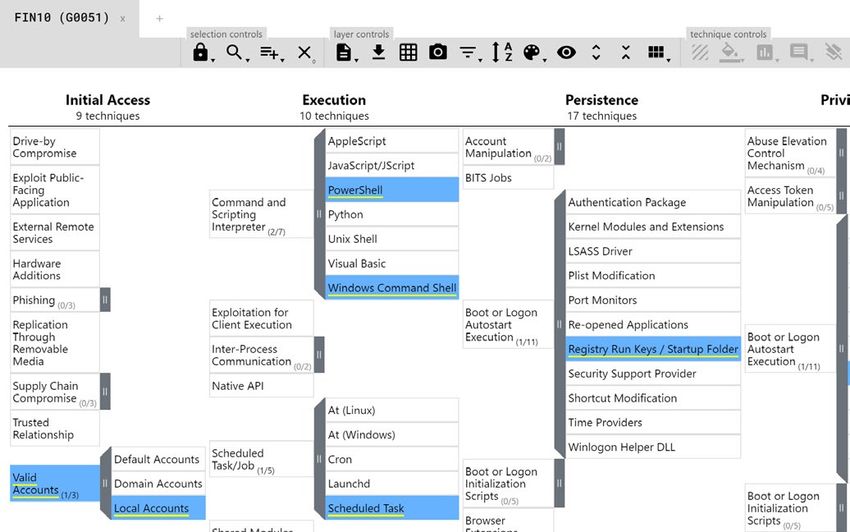Open the search techniques magnifier icon

pyautogui.click(x=234, y=52)
